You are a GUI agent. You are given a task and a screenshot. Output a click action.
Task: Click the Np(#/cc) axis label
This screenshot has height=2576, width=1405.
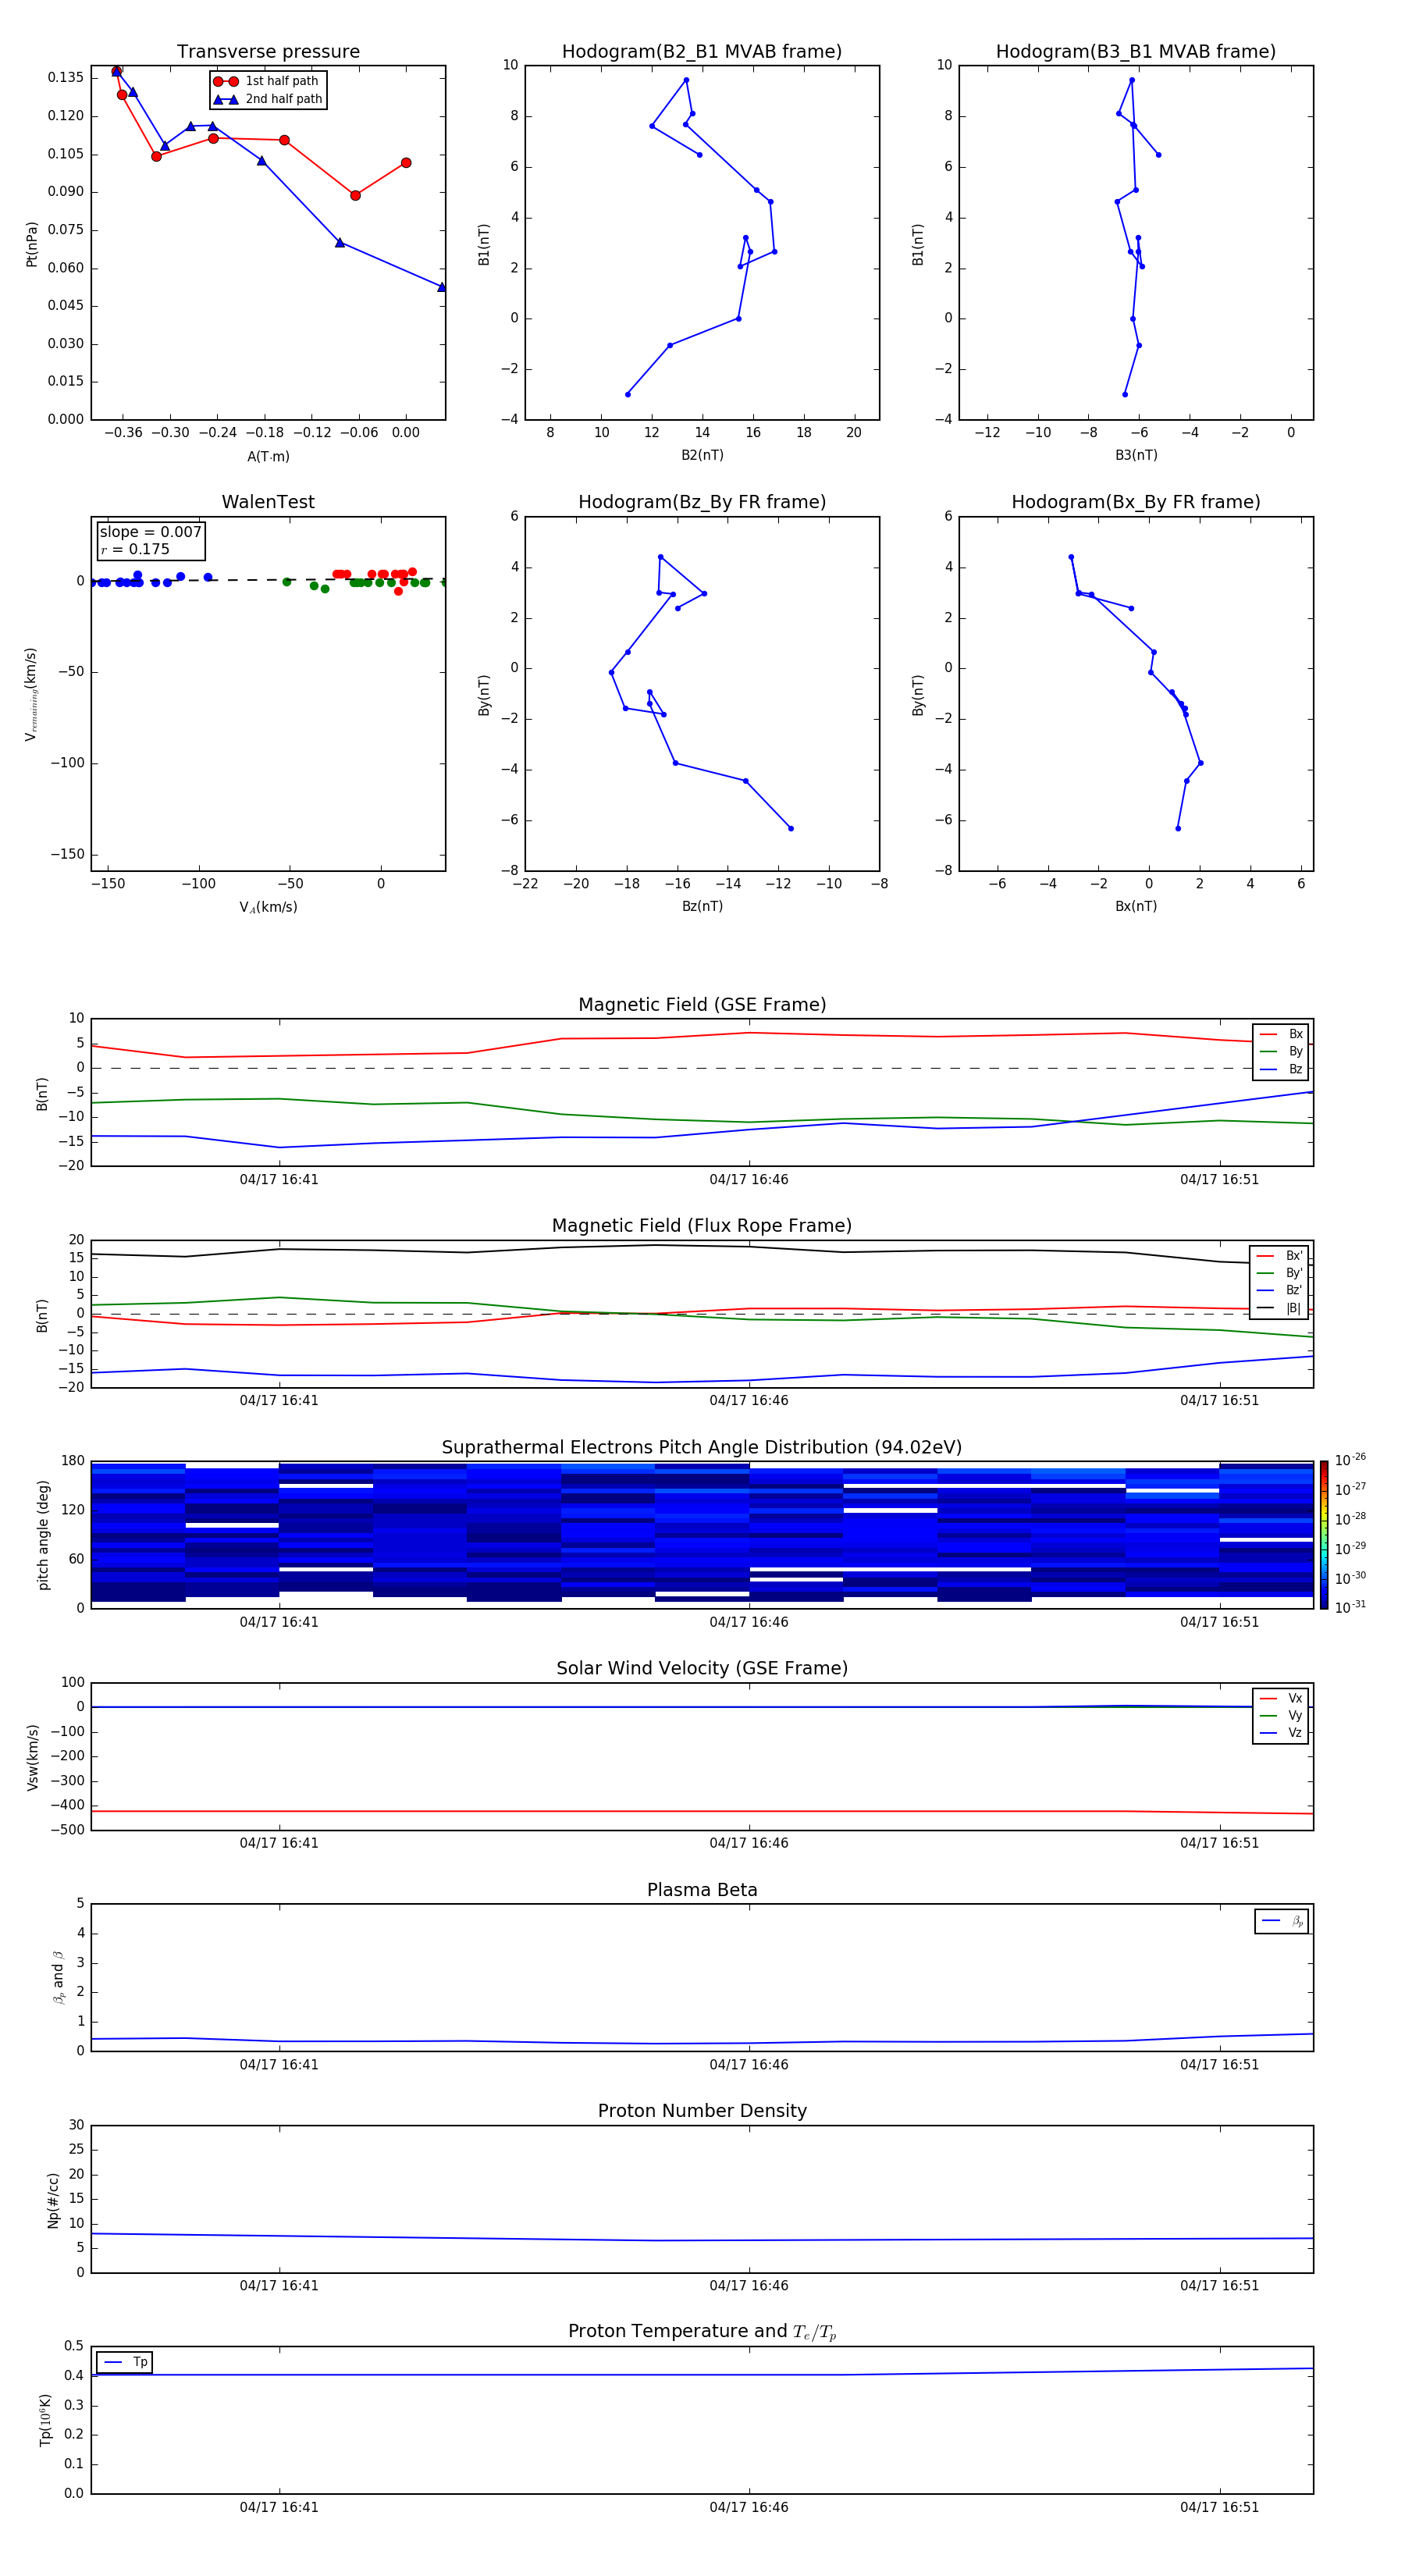(x=53, y=2200)
